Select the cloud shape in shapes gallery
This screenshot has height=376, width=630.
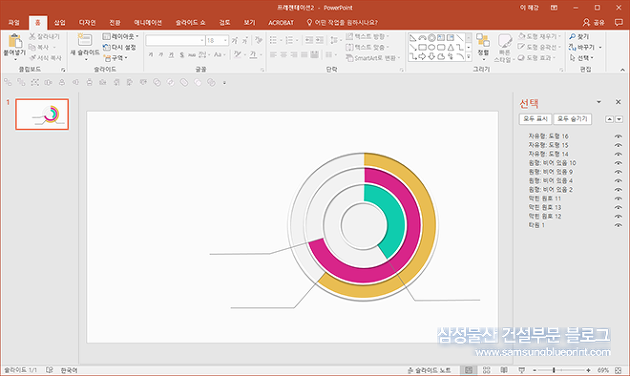click(441, 57)
